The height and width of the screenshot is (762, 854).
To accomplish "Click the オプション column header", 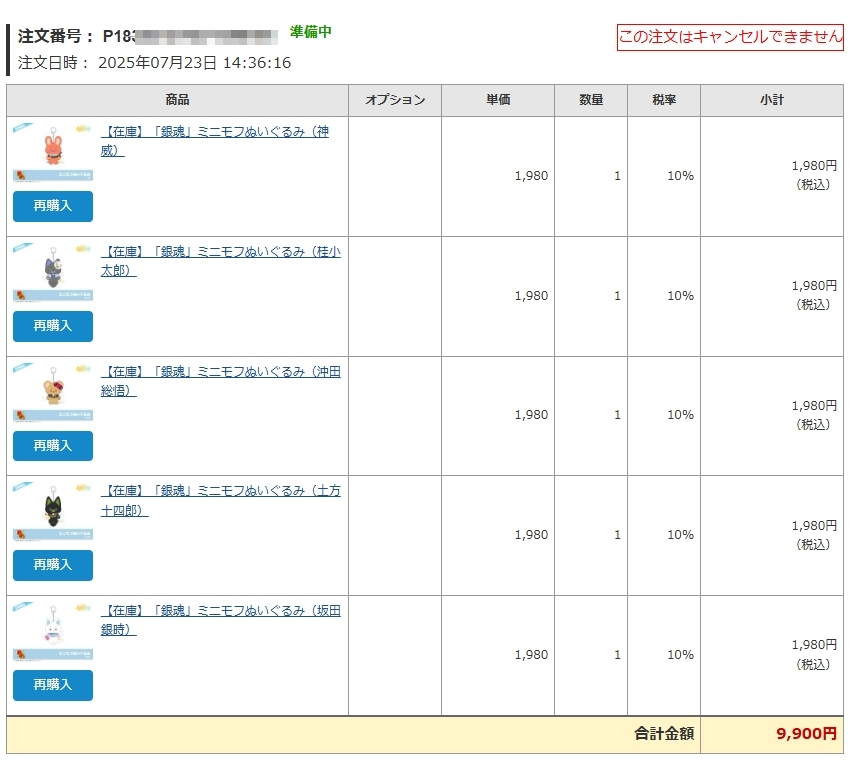I will pos(395,100).
